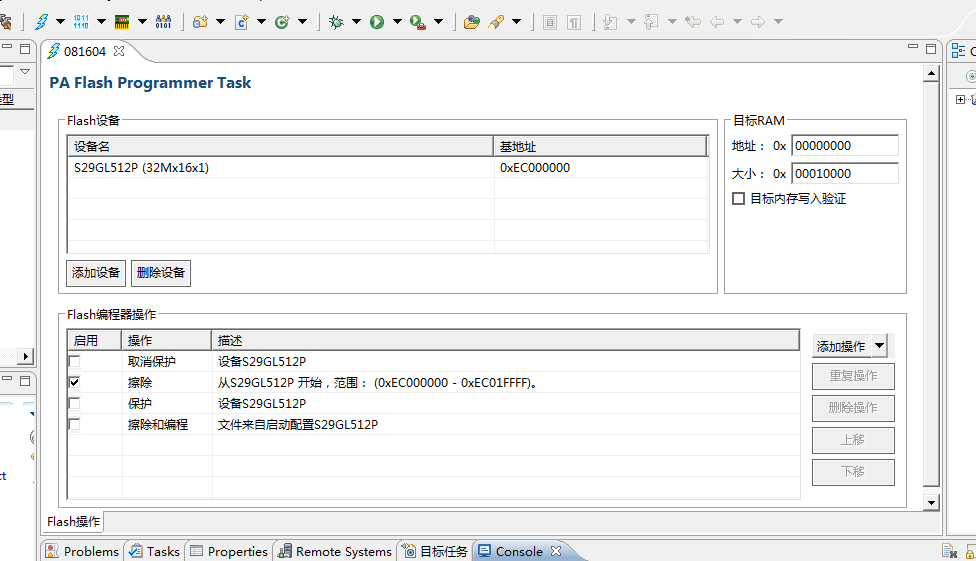Close the 081604 editor tab
Image resolution: width=976 pixels, height=561 pixels.
click(119, 51)
